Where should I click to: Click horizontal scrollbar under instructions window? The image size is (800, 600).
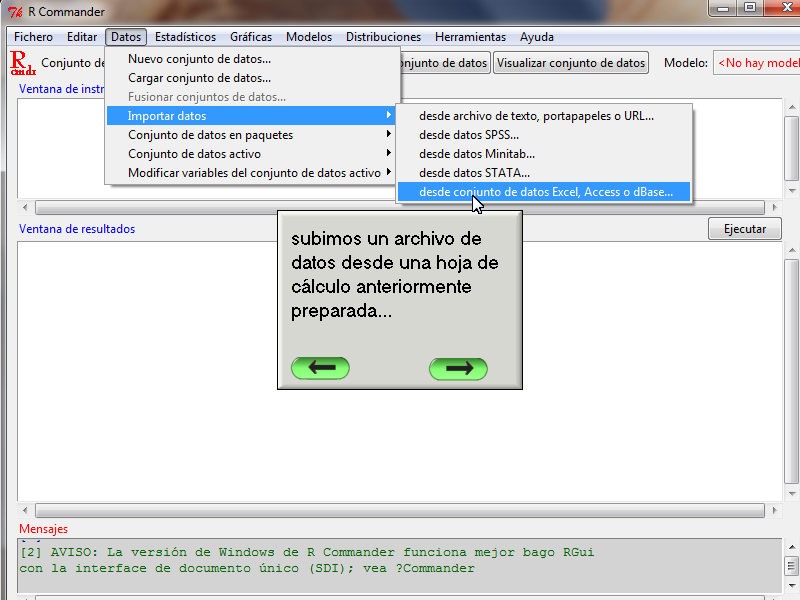(x=400, y=208)
